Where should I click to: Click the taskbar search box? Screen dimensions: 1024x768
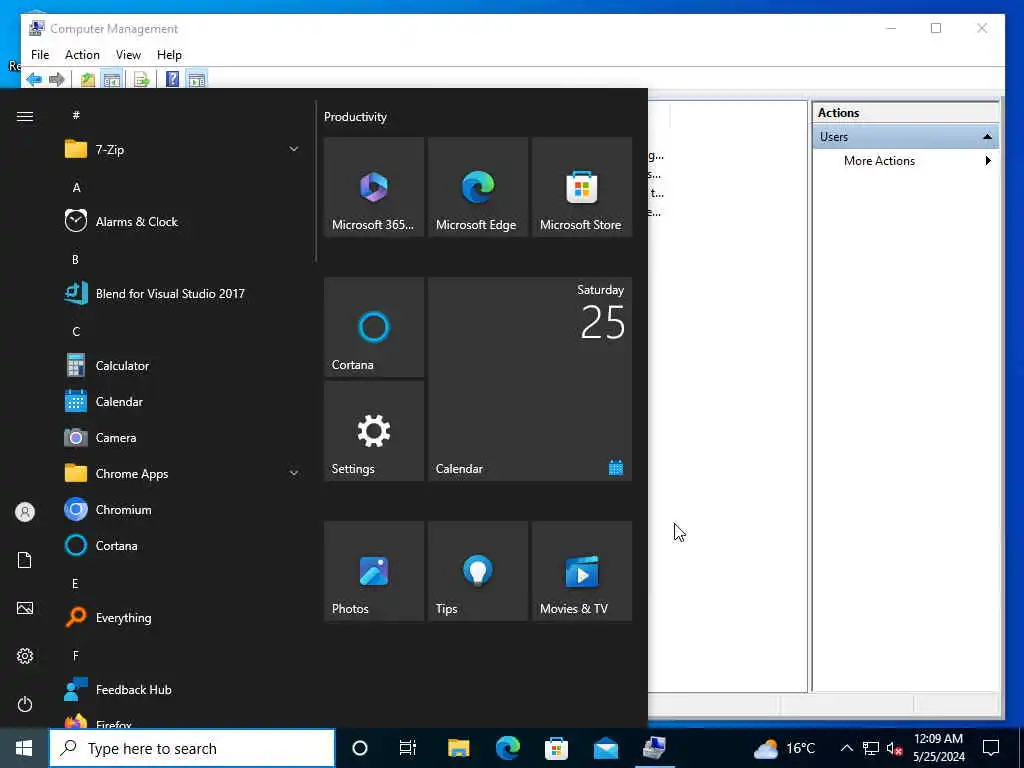tap(192, 748)
